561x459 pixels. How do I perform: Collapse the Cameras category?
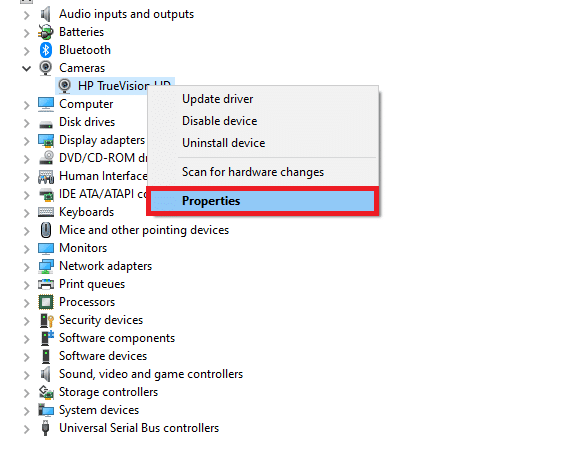click(26, 68)
